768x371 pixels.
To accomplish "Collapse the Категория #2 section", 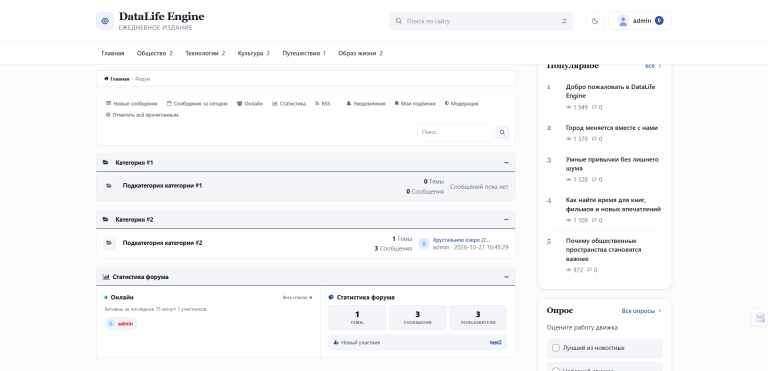I will (x=506, y=220).
